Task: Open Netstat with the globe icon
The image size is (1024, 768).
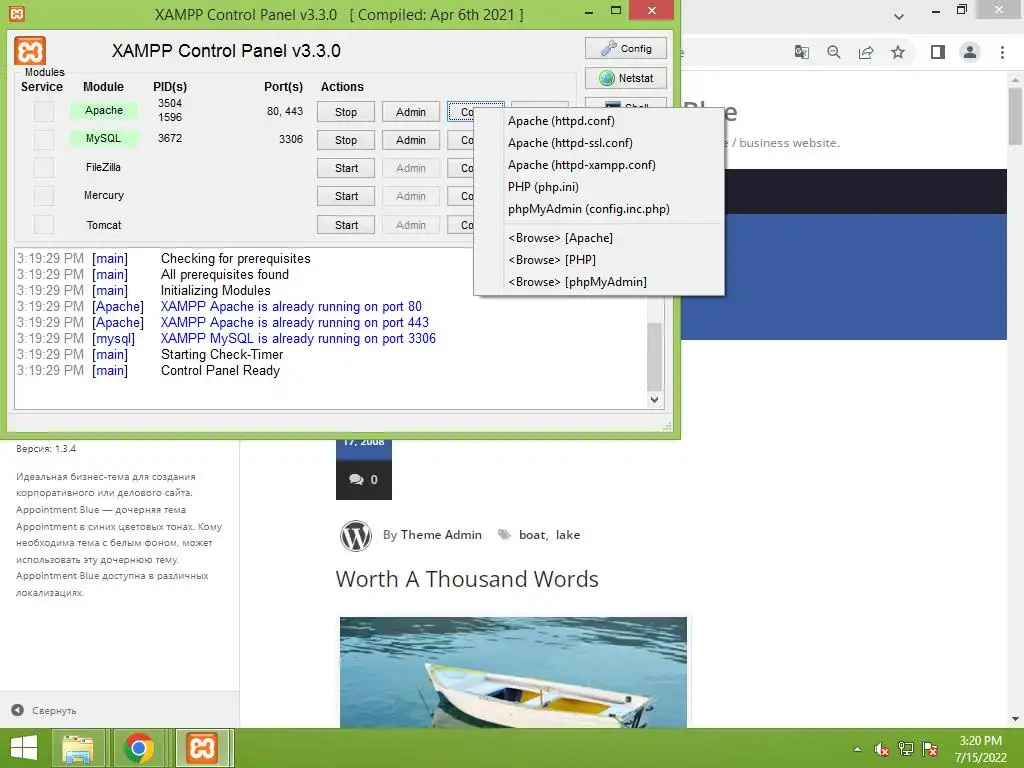Action: [626, 78]
